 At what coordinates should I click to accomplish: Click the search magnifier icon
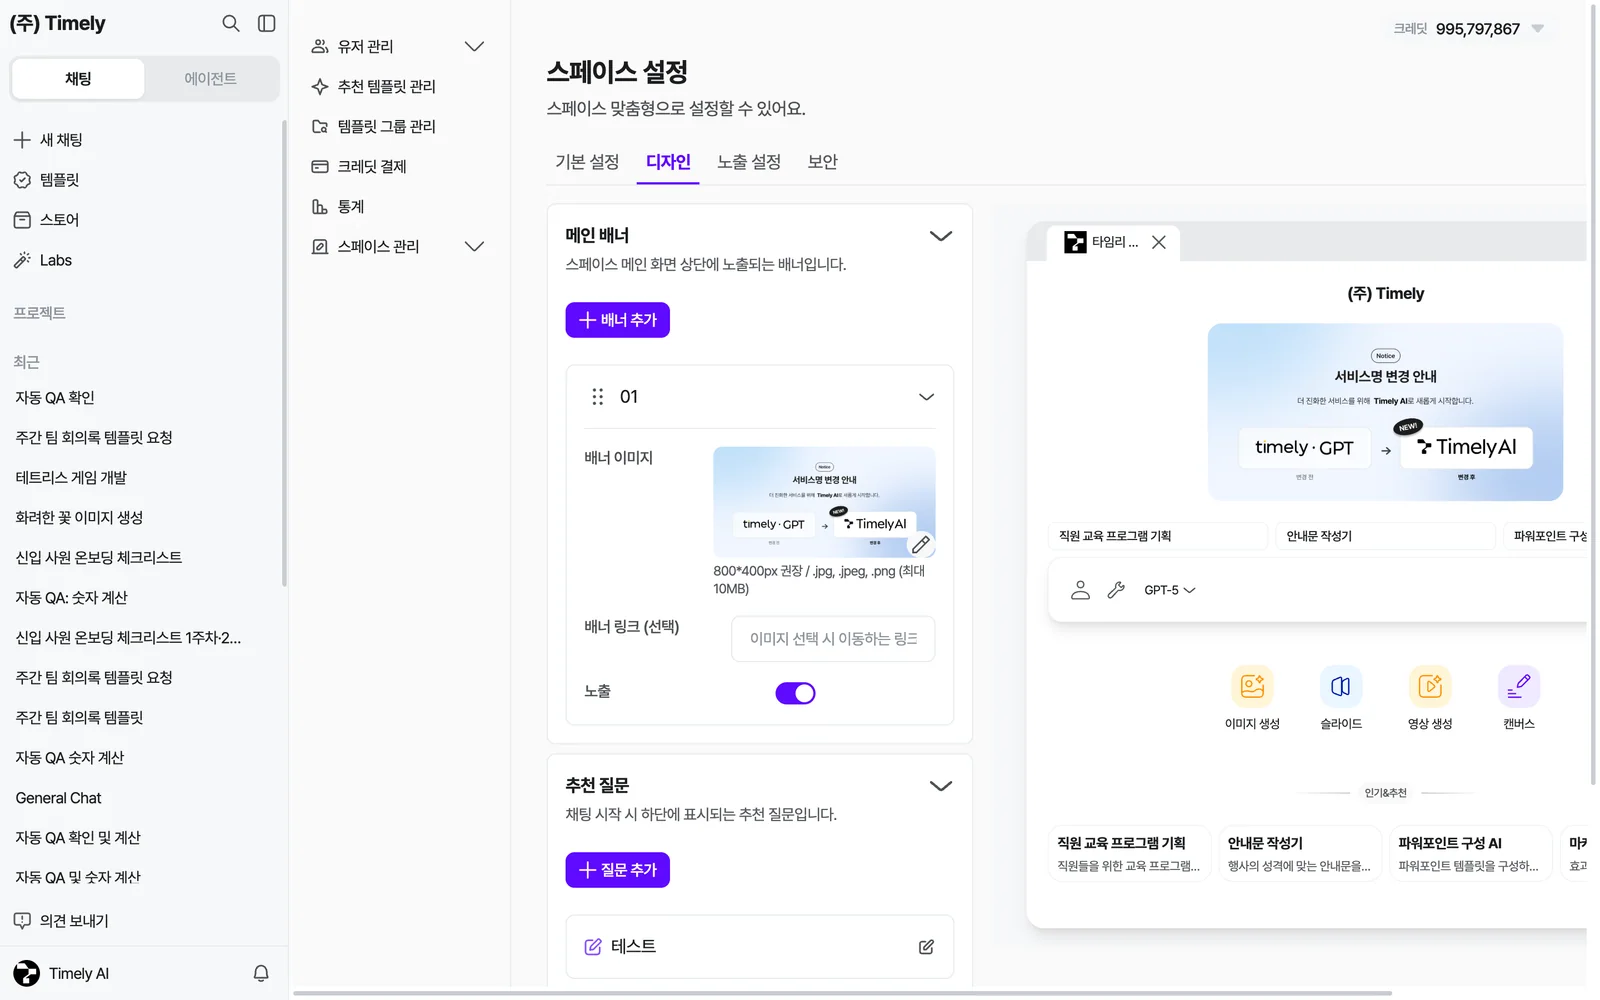[x=231, y=23]
